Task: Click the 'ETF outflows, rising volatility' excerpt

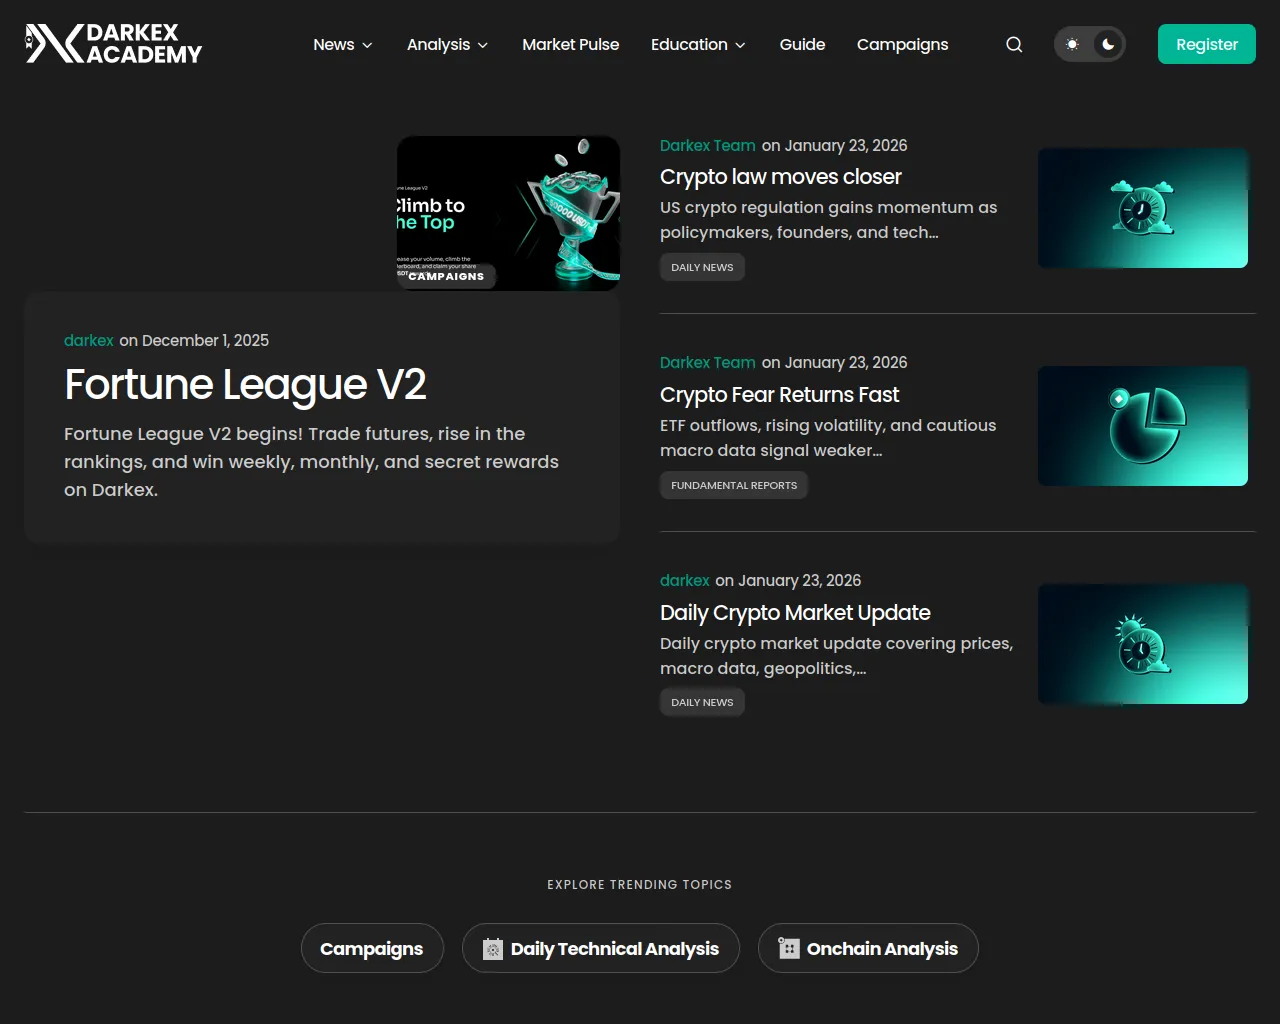Action: 828,438
